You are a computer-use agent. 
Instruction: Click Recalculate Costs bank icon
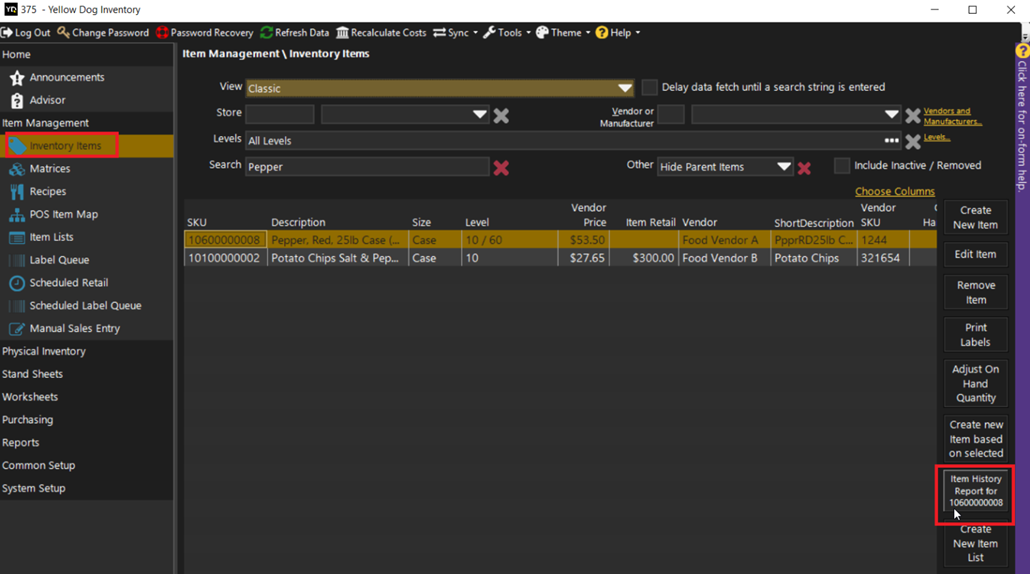pyautogui.click(x=342, y=33)
